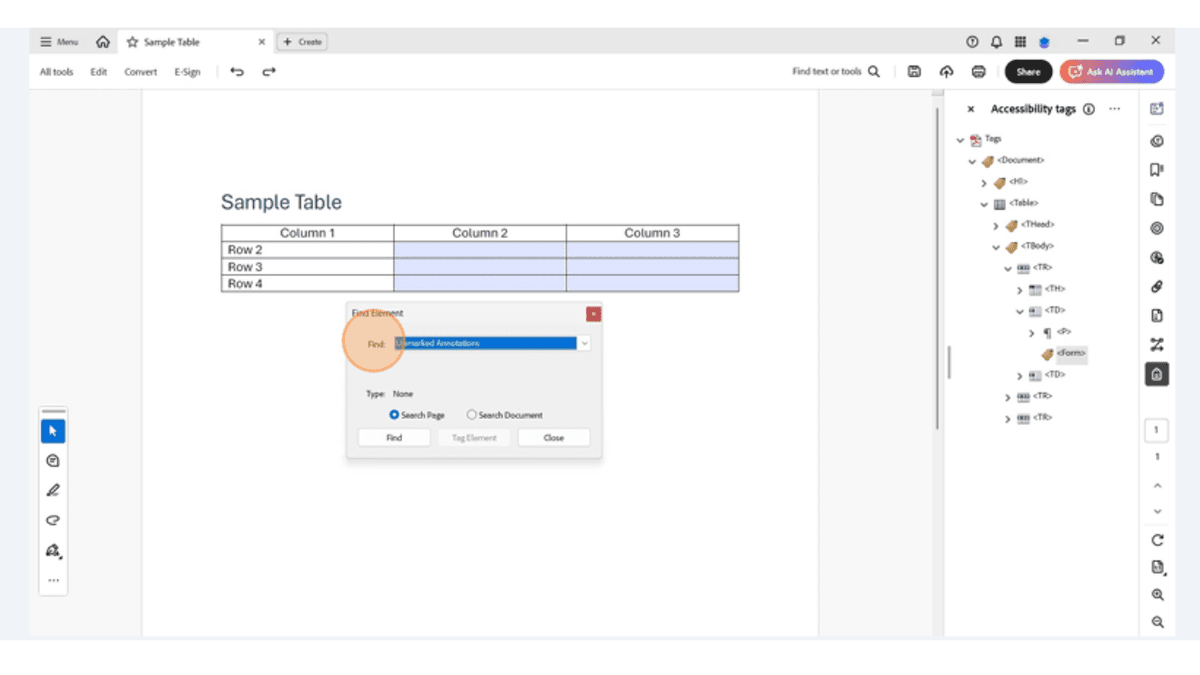1200x675 pixels.
Task: Select the Search Document radio button
Action: [x=470, y=414]
